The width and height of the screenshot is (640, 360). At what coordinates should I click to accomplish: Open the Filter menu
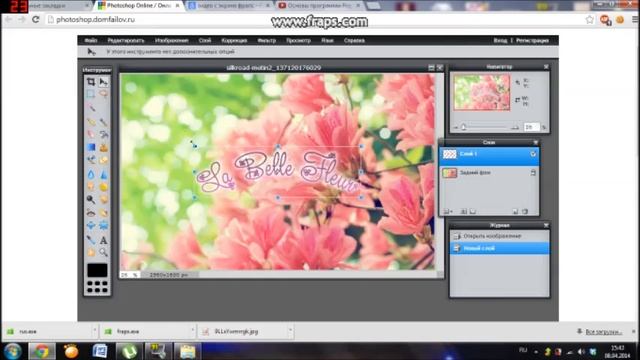[267, 40]
